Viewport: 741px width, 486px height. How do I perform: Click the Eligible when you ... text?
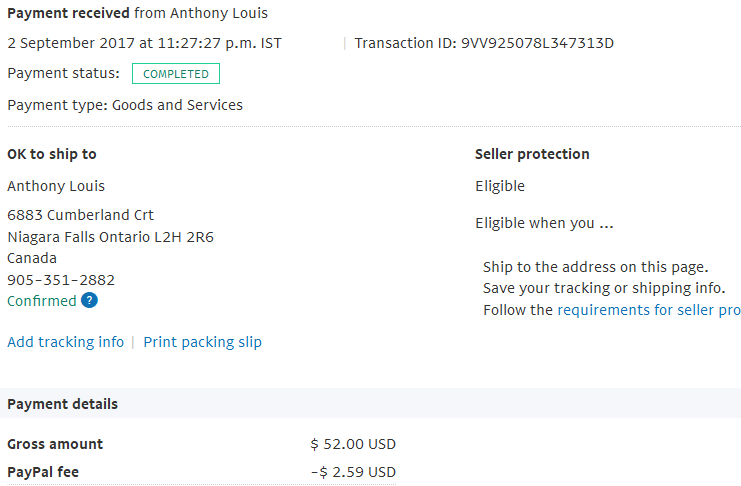(544, 223)
